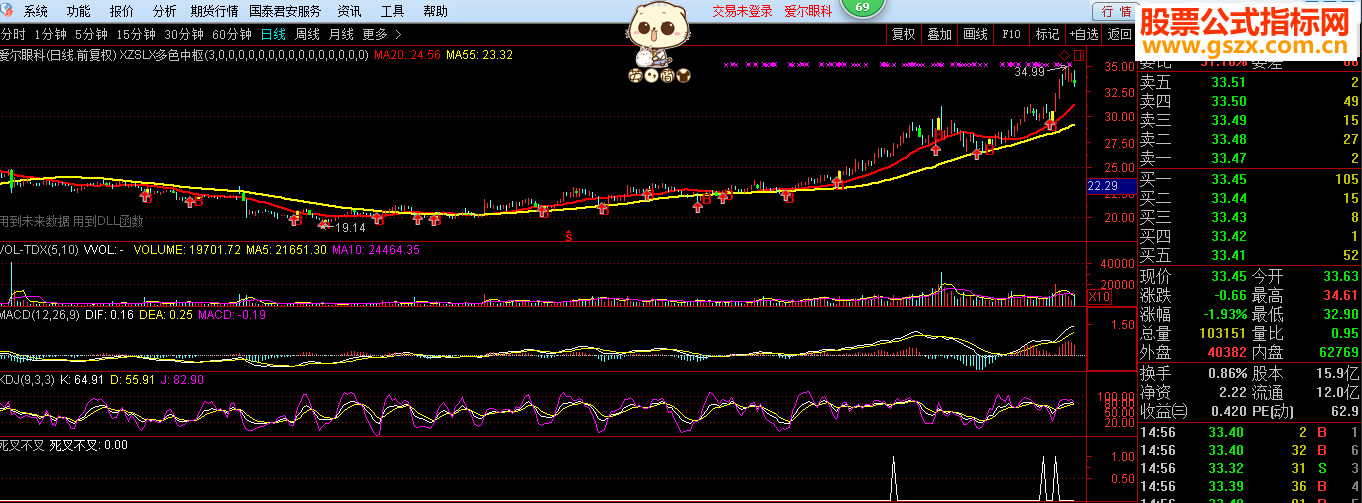This screenshot has width=1362, height=503.
Task: Open the 工具 menu
Action: coord(393,11)
